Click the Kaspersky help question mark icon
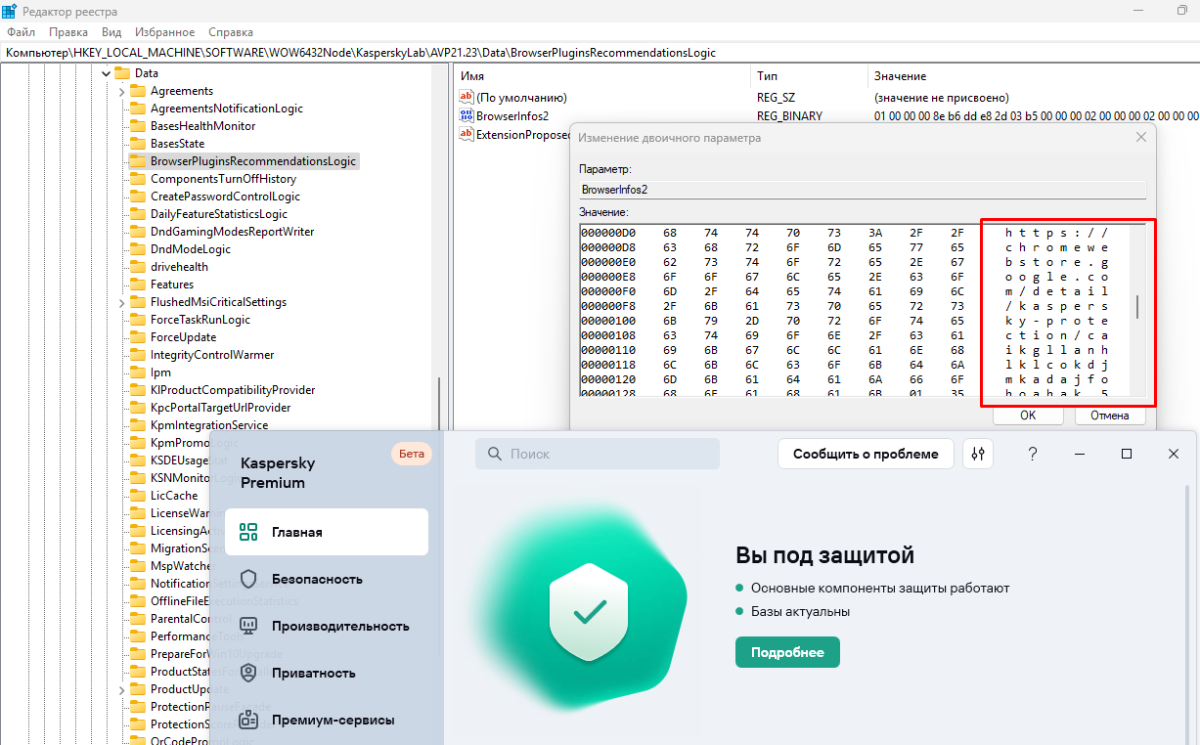 [x=1033, y=454]
